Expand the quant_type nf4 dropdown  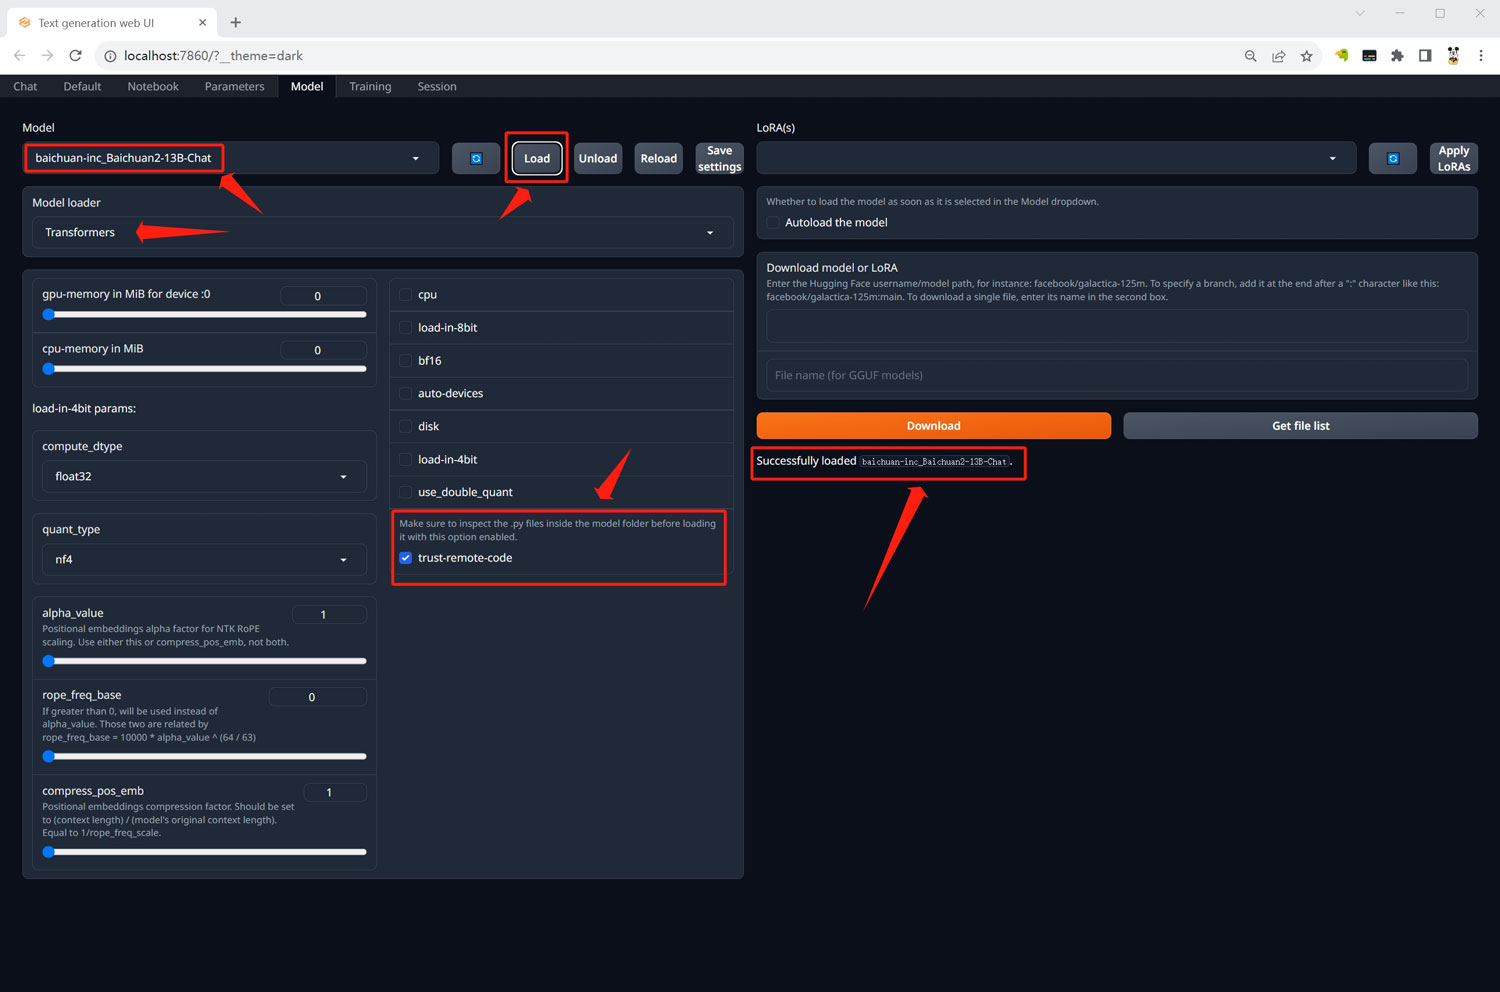204,560
